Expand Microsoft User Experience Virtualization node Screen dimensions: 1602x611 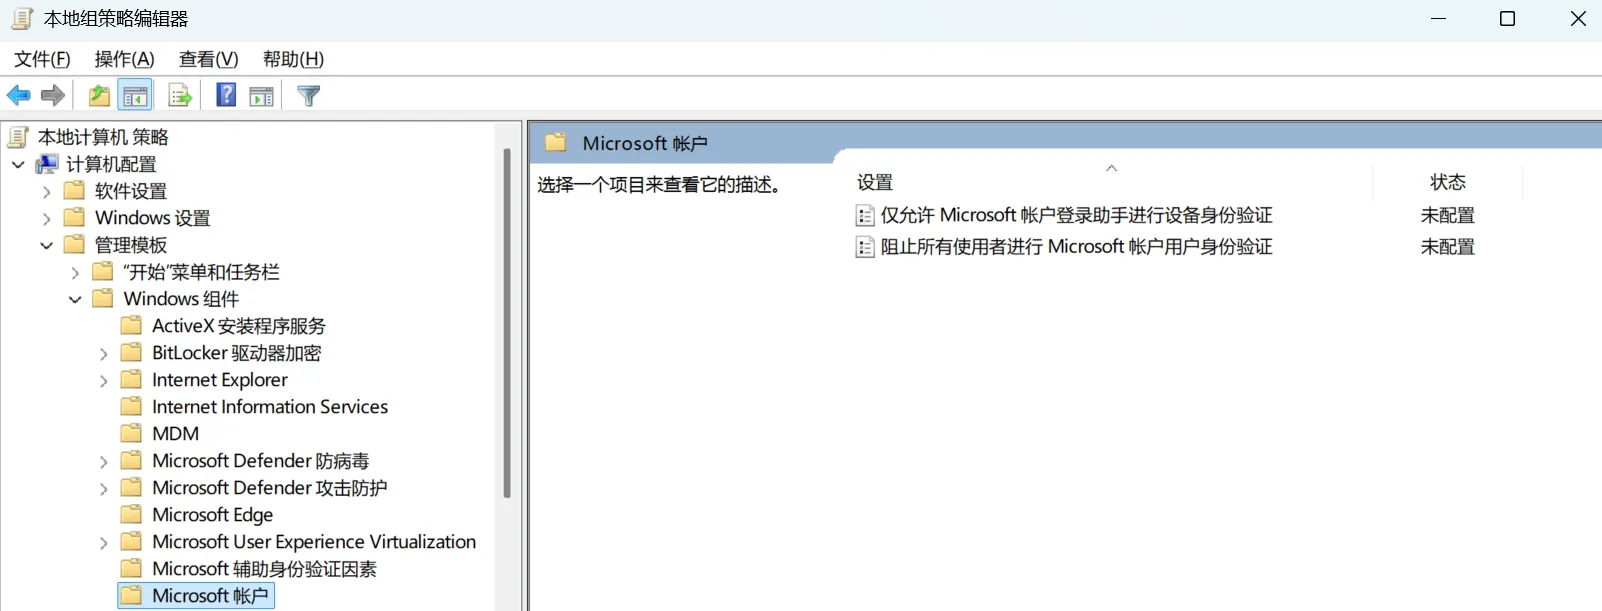pos(103,542)
